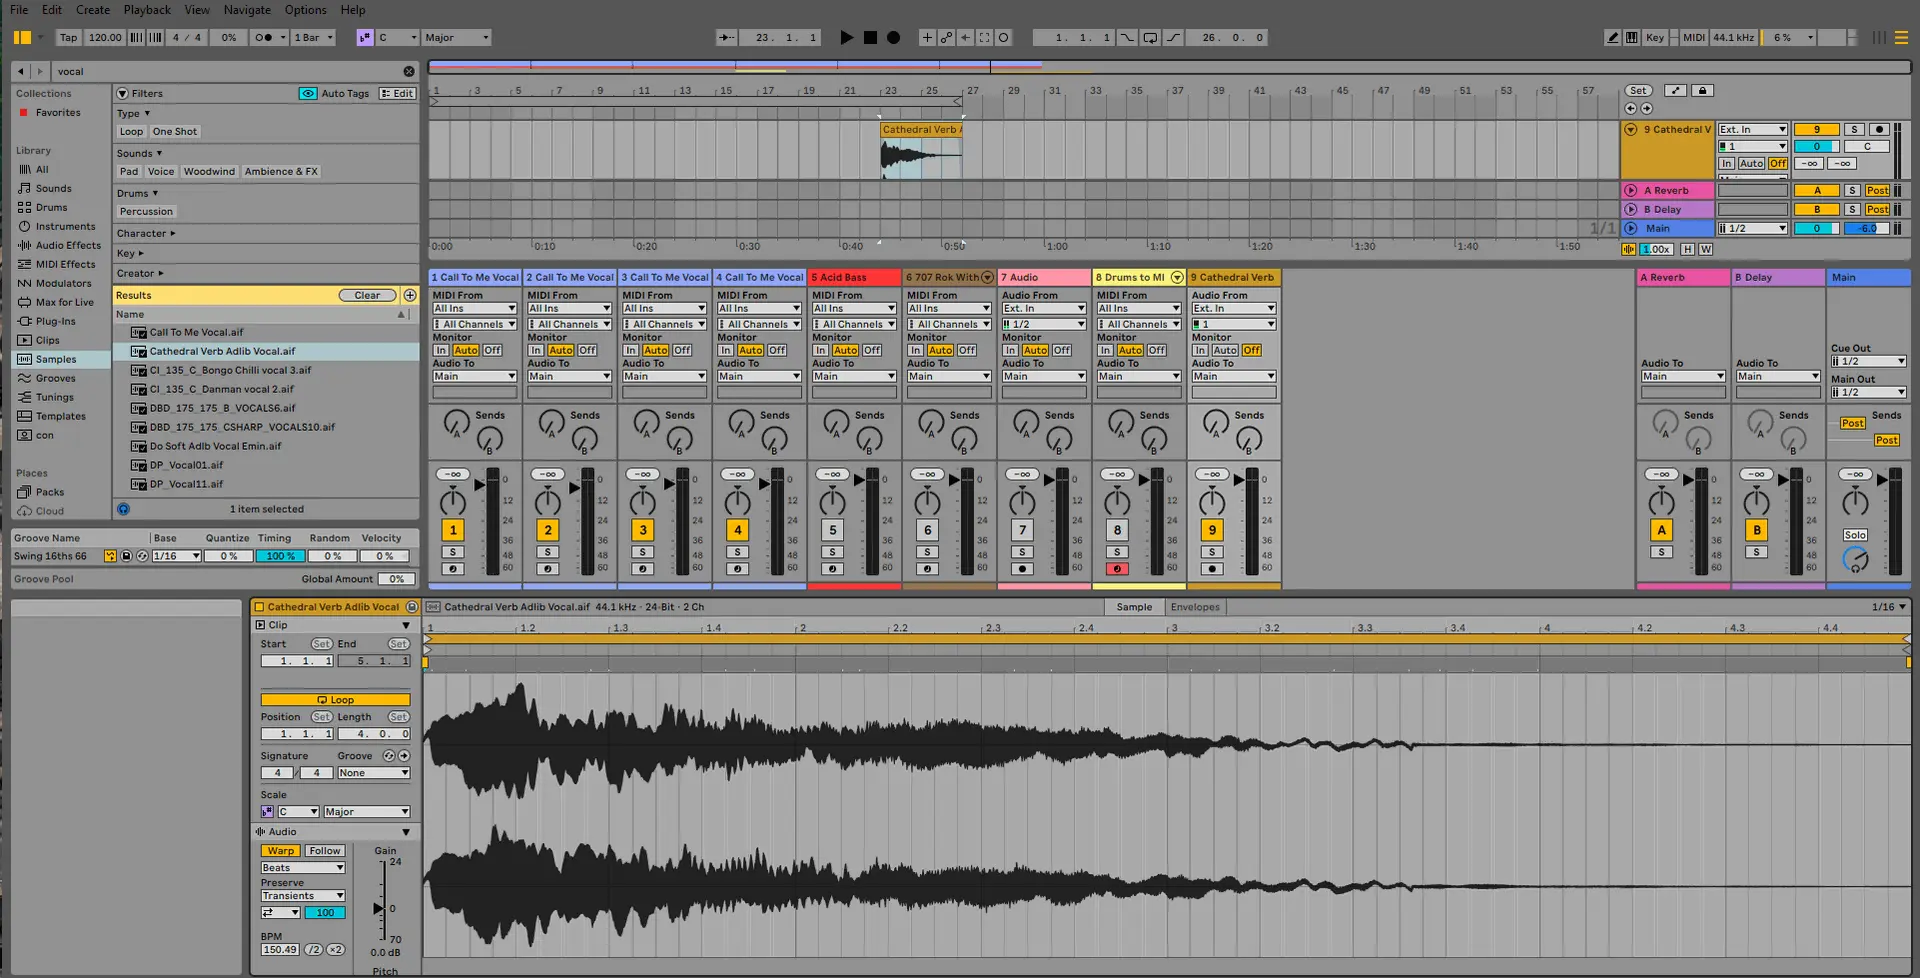The image size is (1920, 978).
Task: Arm track 7 Audio for recording
Action: tap(1022, 569)
